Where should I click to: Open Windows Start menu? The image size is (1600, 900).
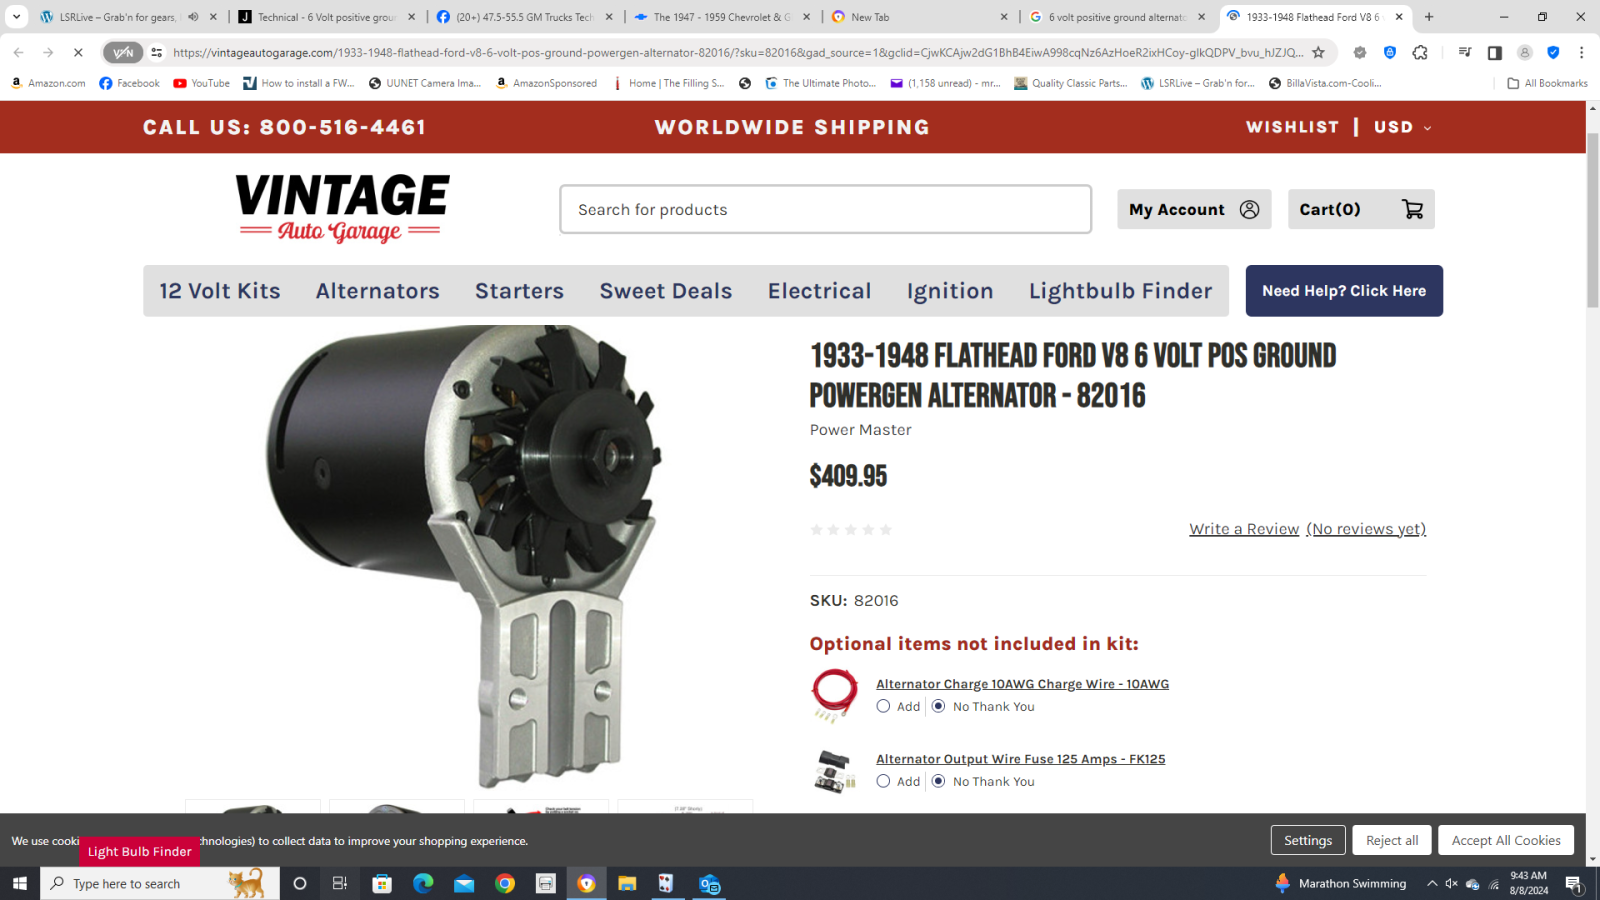point(19,883)
